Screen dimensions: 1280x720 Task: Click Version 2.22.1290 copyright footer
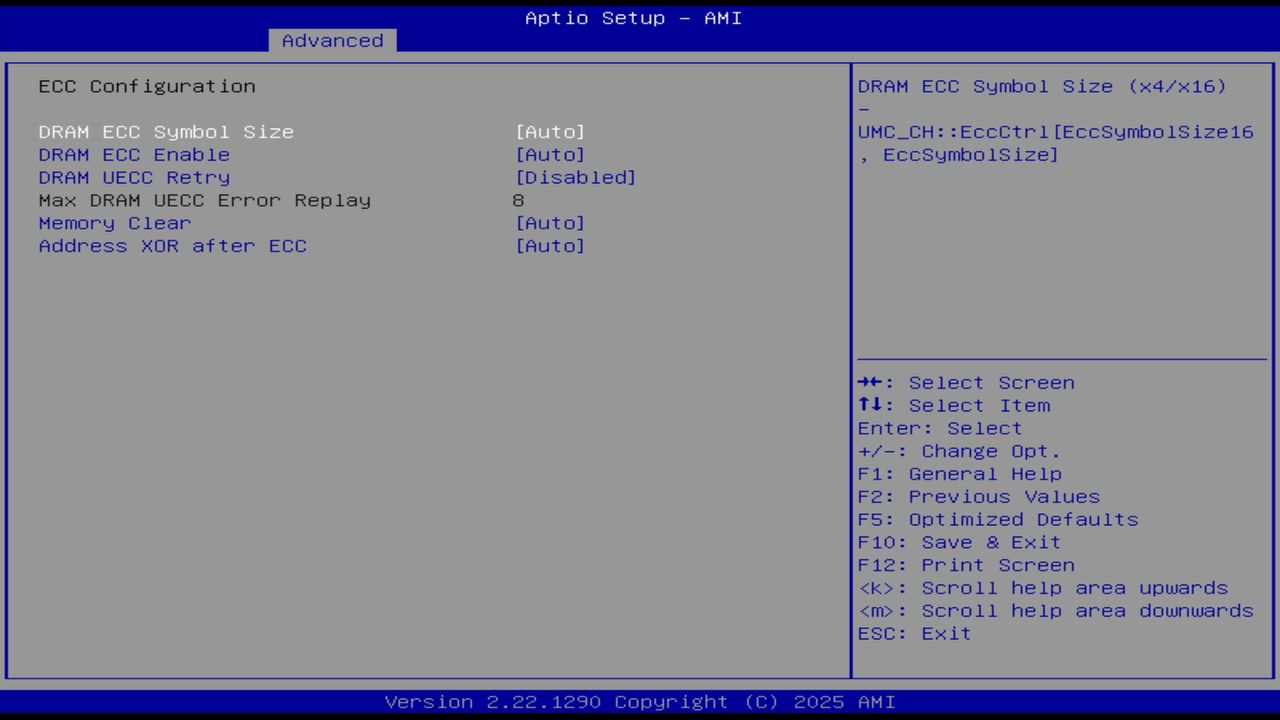[x=640, y=702]
